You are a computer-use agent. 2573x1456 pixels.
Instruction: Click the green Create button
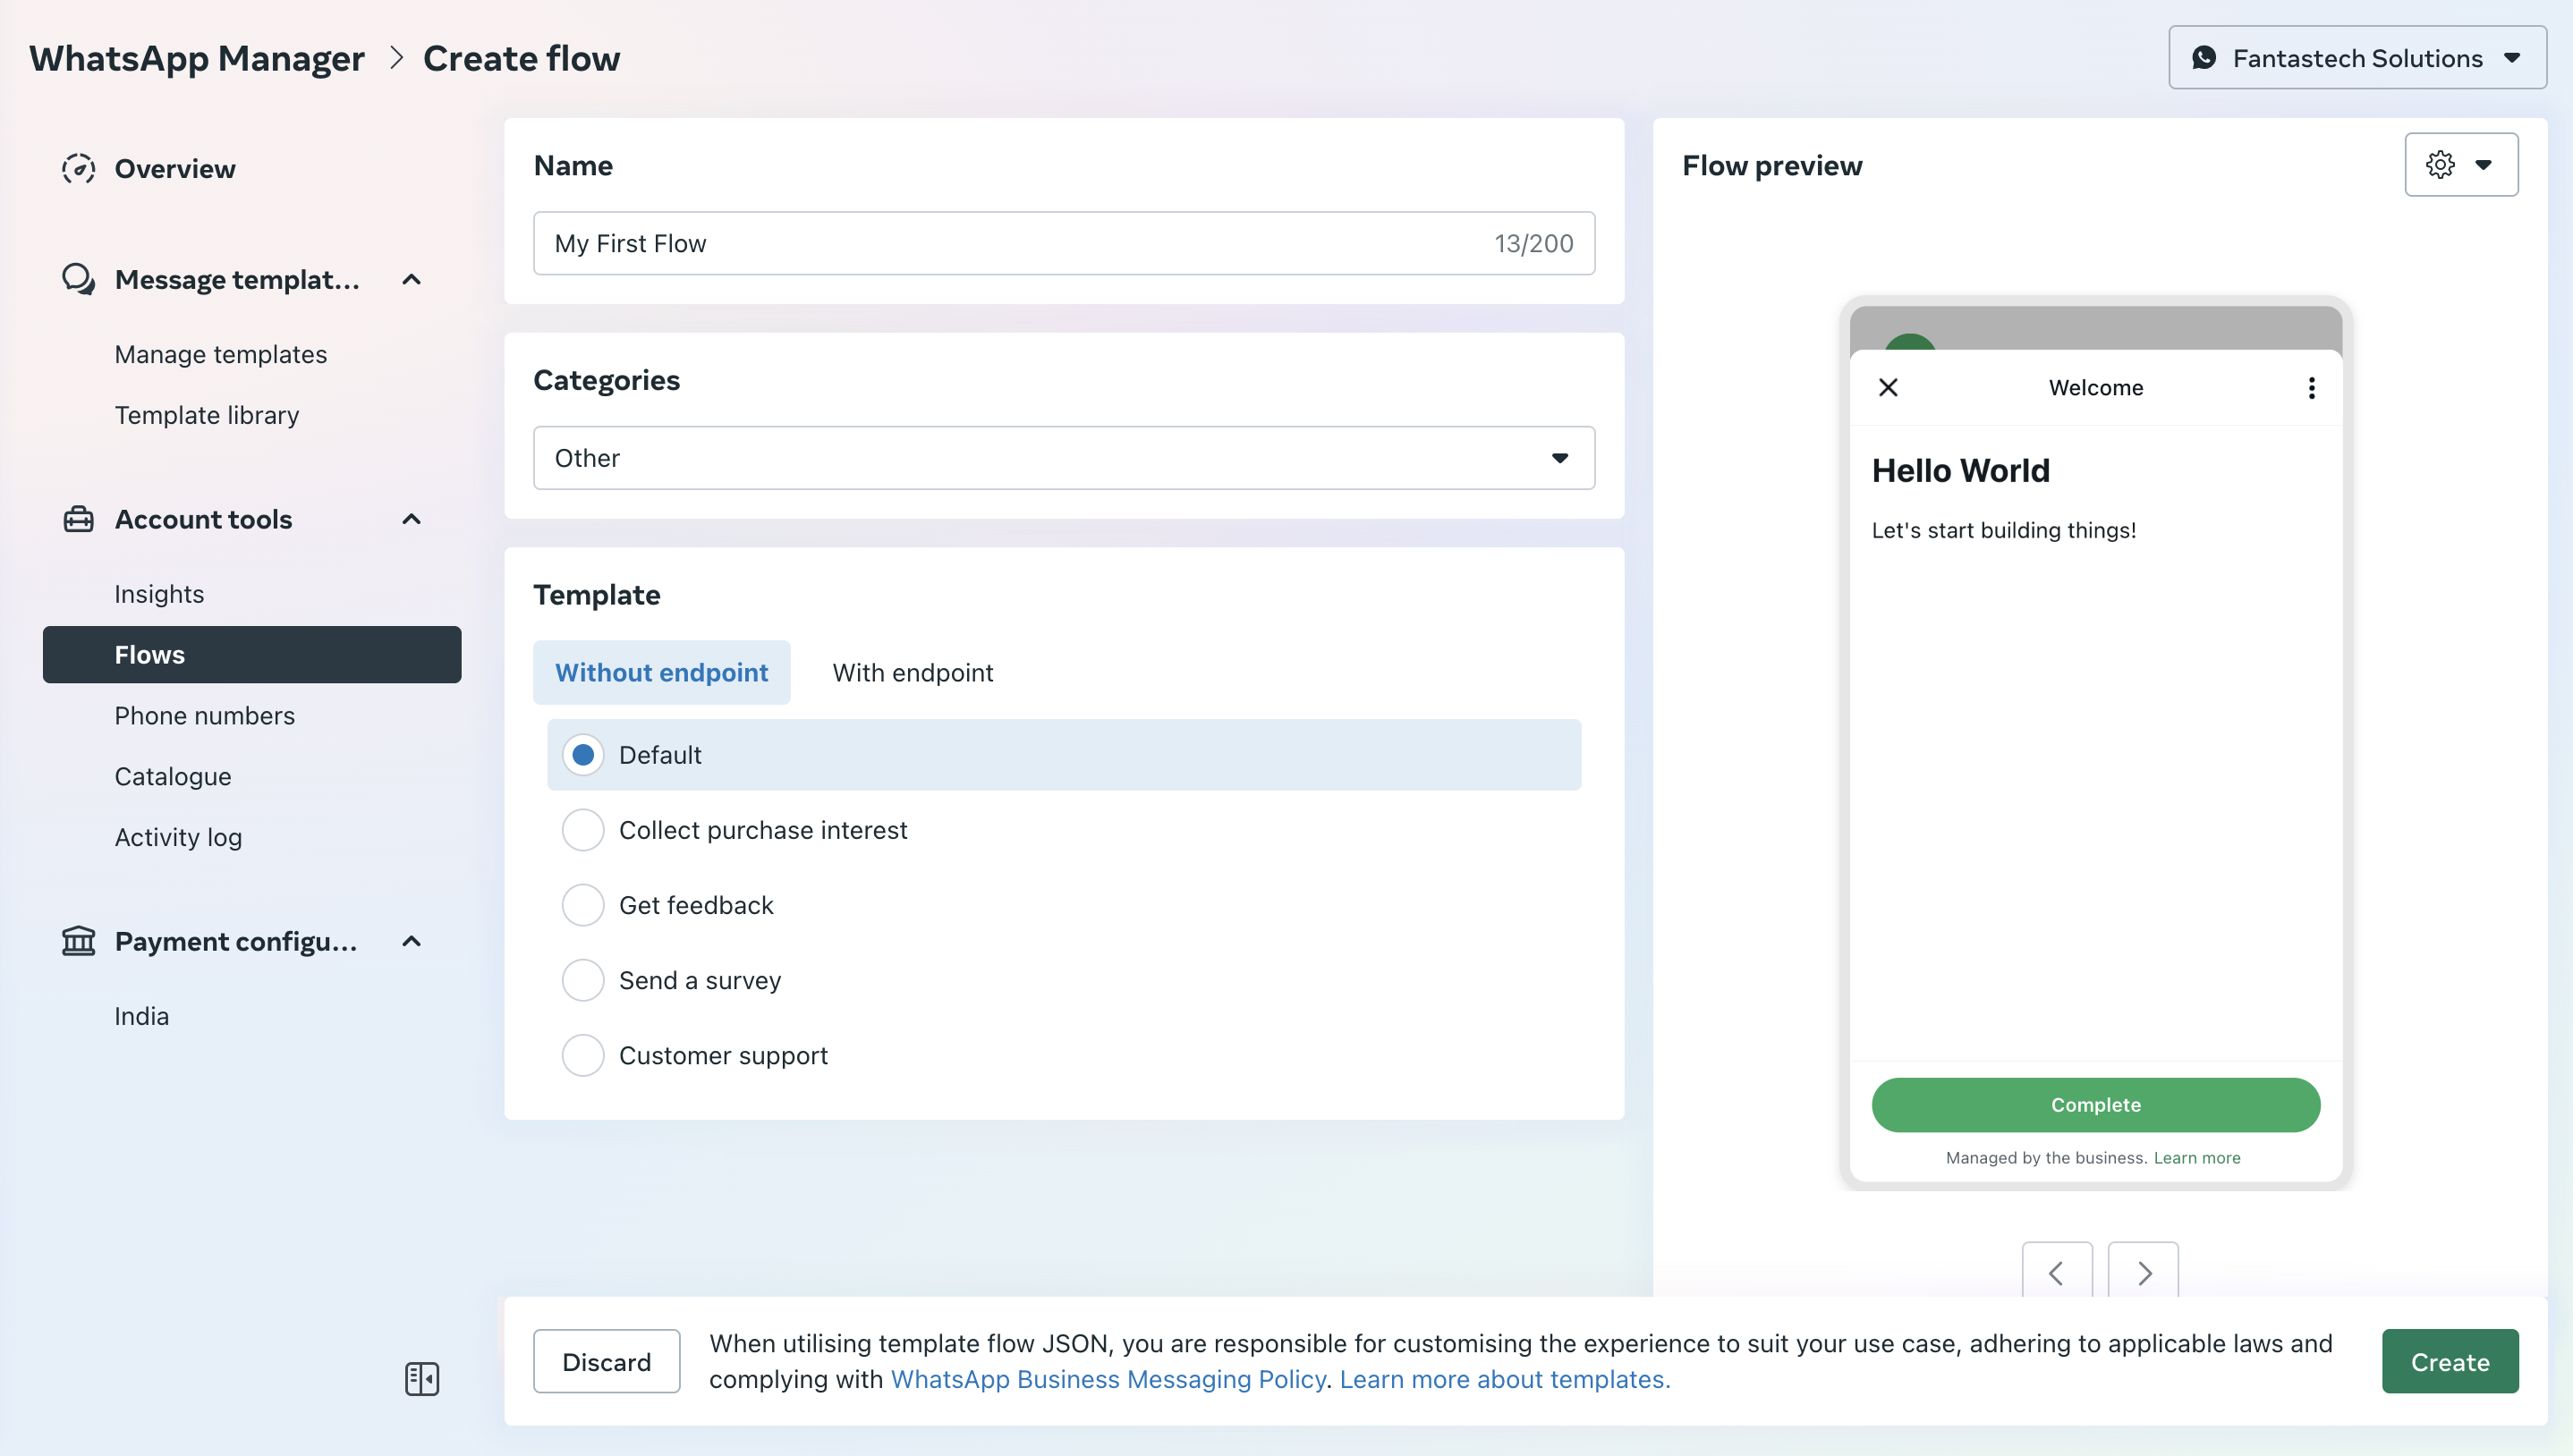tap(2450, 1362)
